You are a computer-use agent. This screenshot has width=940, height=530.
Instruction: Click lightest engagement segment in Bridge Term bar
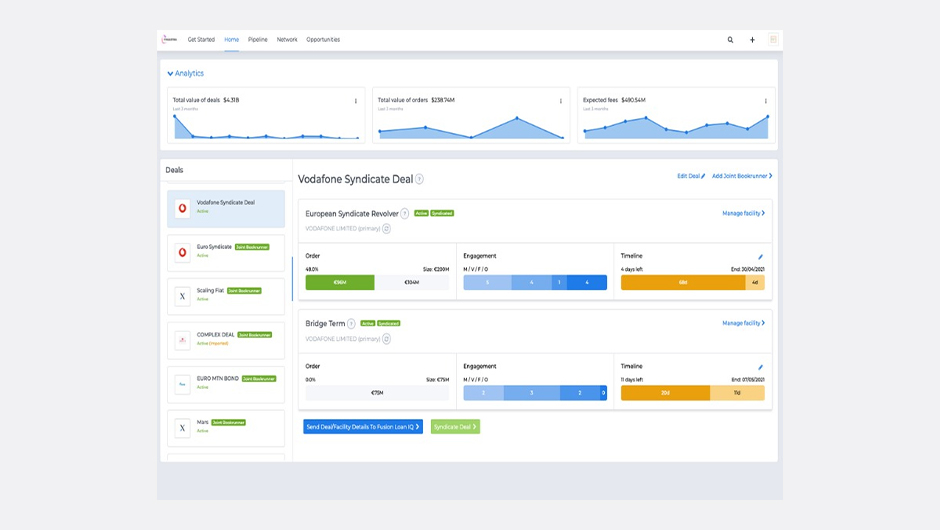(x=484, y=393)
